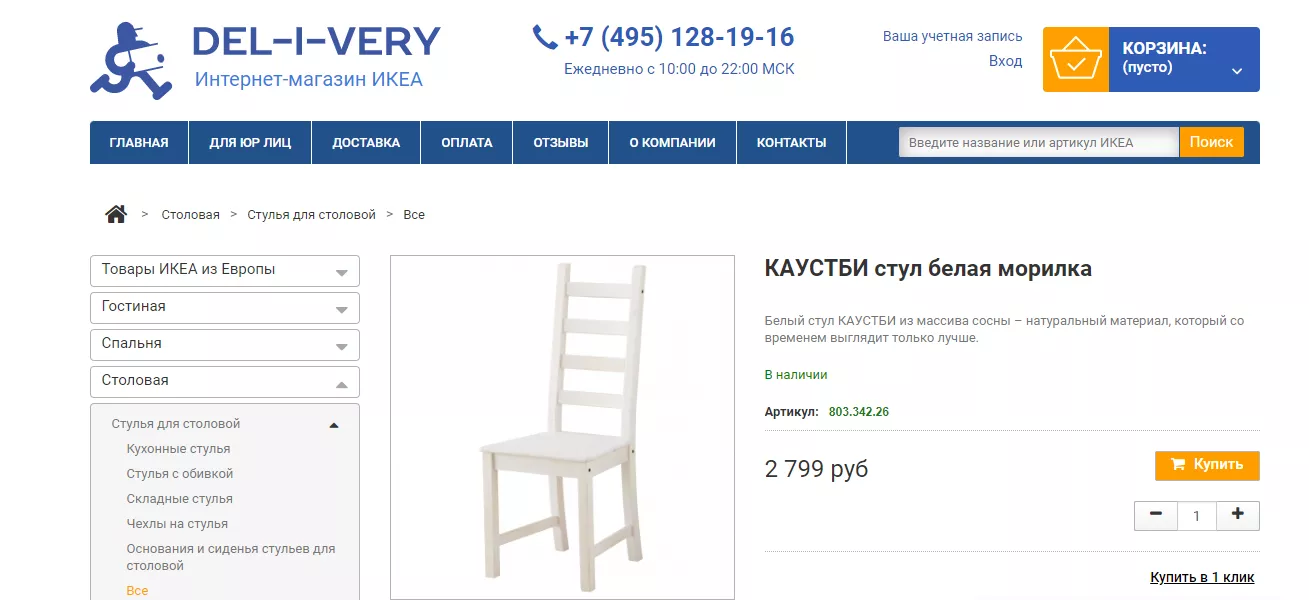Click the phone handset icon
Viewport: 1309px width, 600px height.
pyautogui.click(x=545, y=38)
